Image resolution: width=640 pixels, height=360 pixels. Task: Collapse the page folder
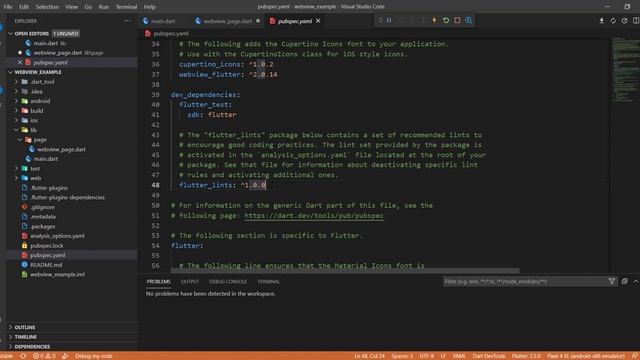pyautogui.click(x=40, y=140)
